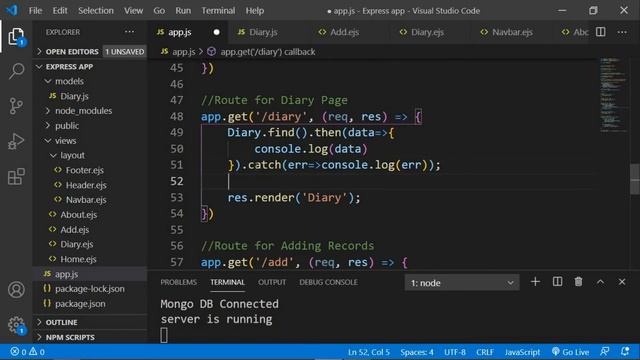Open the Terminal menu
640x360 pixels.
coord(218,11)
